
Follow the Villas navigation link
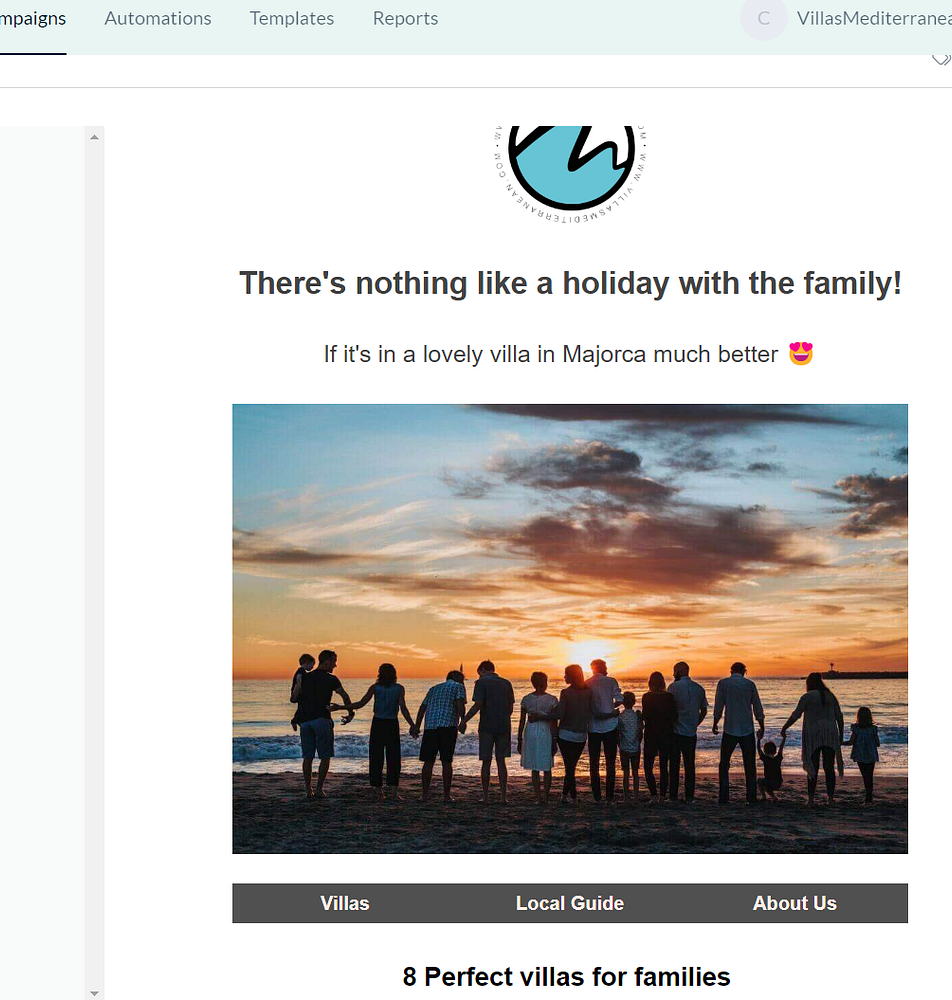pos(344,903)
